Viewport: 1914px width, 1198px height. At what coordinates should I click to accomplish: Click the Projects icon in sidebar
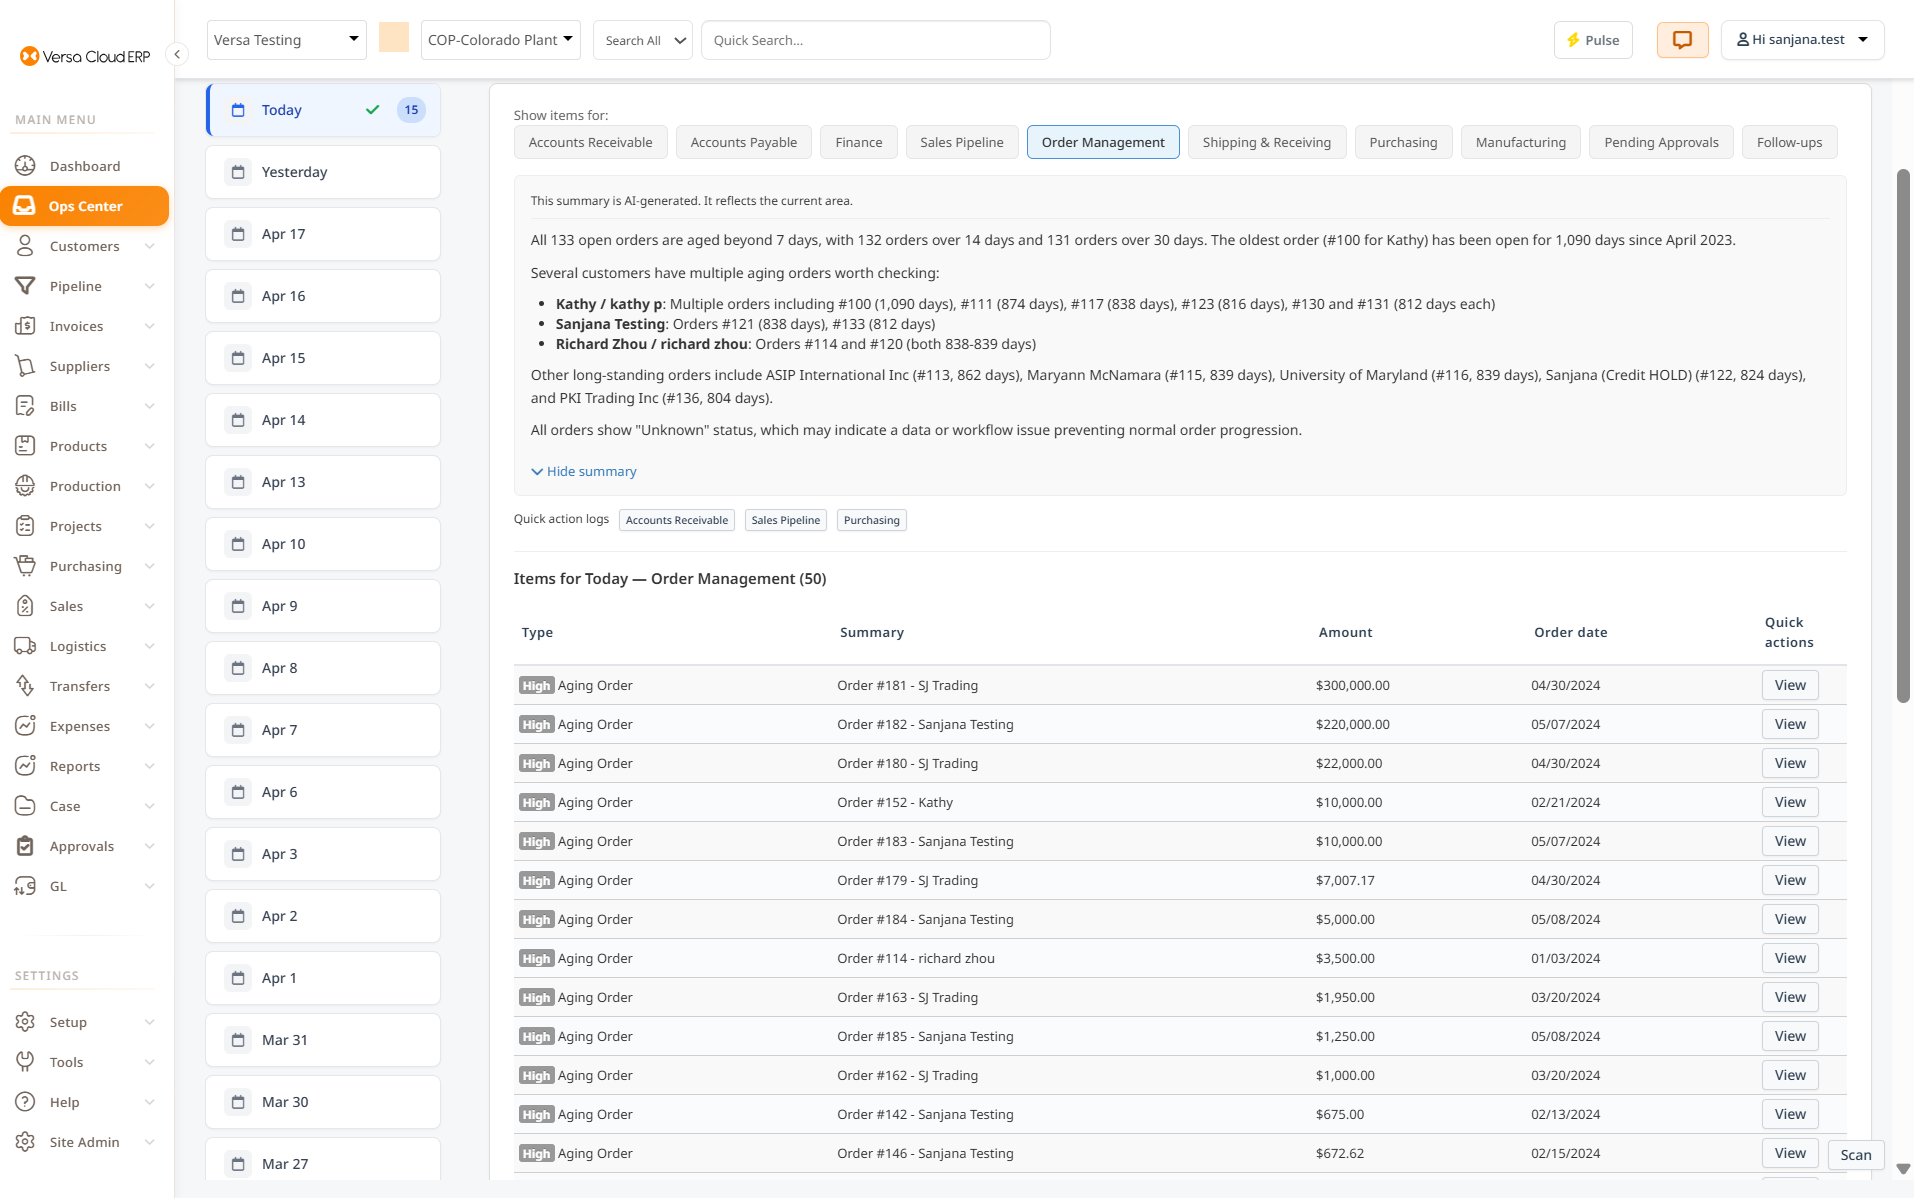click(x=26, y=526)
